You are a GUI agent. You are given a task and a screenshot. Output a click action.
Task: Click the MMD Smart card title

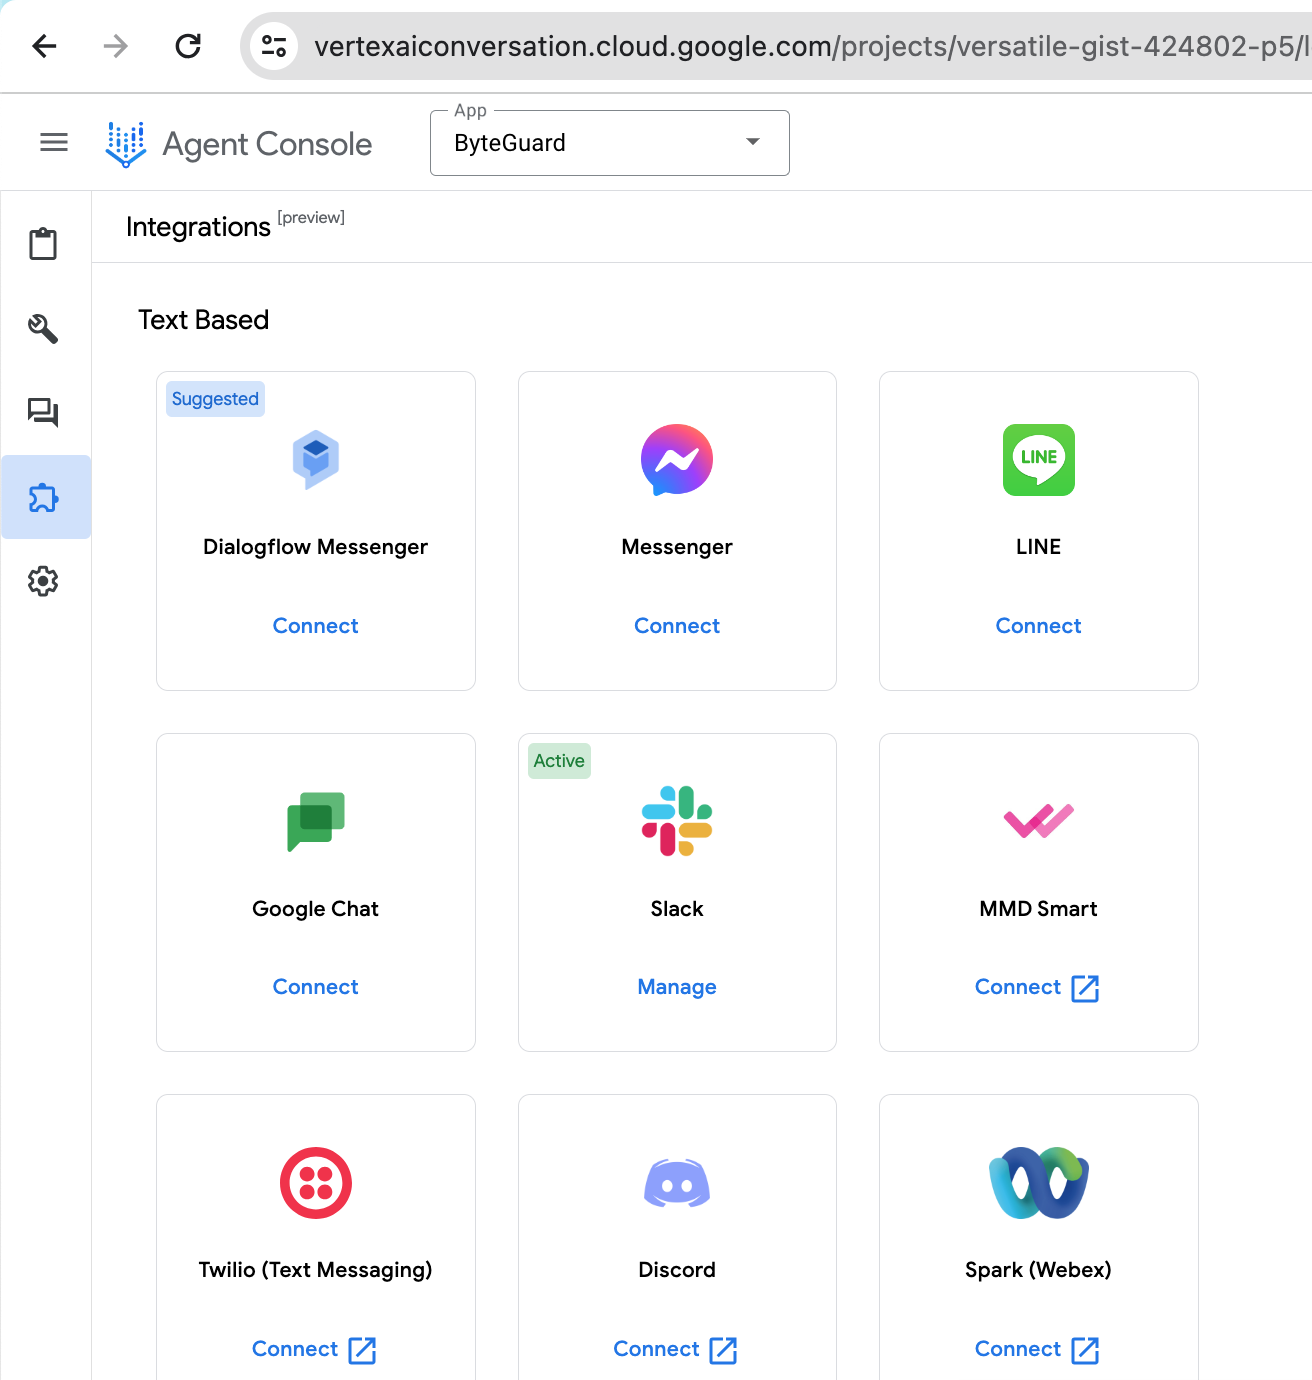[x=1039, y=909]
